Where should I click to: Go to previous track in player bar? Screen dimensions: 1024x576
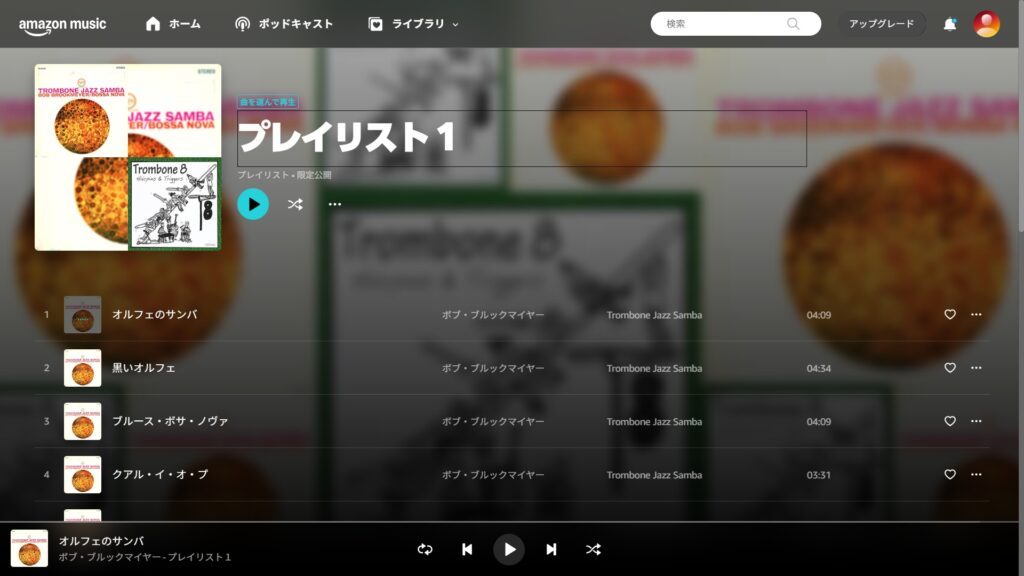click(x=467, y=549)
